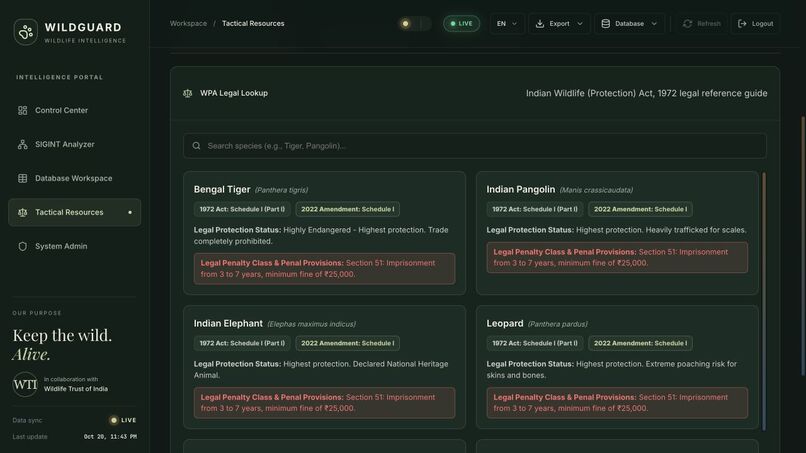The width and height of the screenshot is (806, 453).
Task: Click the main page vertical scrollbar
Action: coord(803,246)
